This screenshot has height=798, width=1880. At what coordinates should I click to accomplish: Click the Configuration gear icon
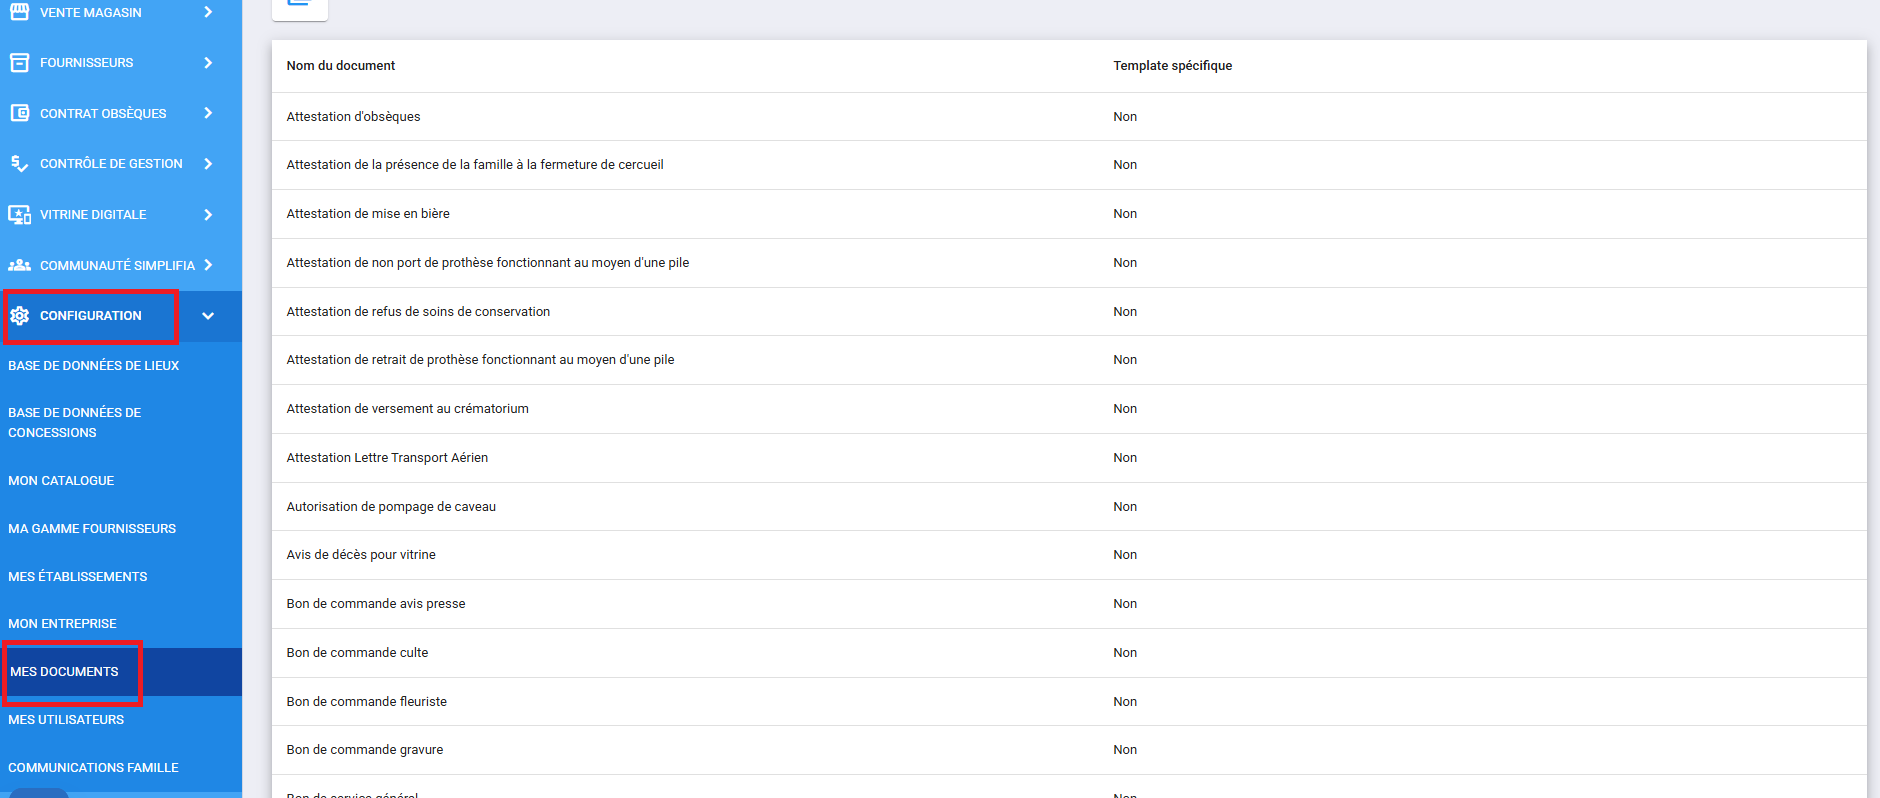point(19,316)
